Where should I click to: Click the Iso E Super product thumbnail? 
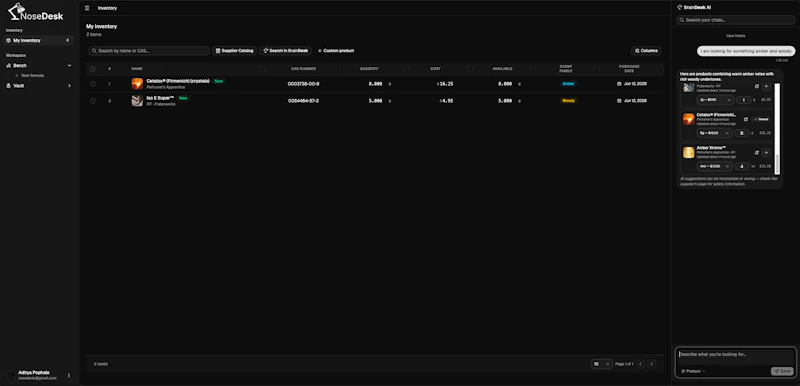click(137, 101)
